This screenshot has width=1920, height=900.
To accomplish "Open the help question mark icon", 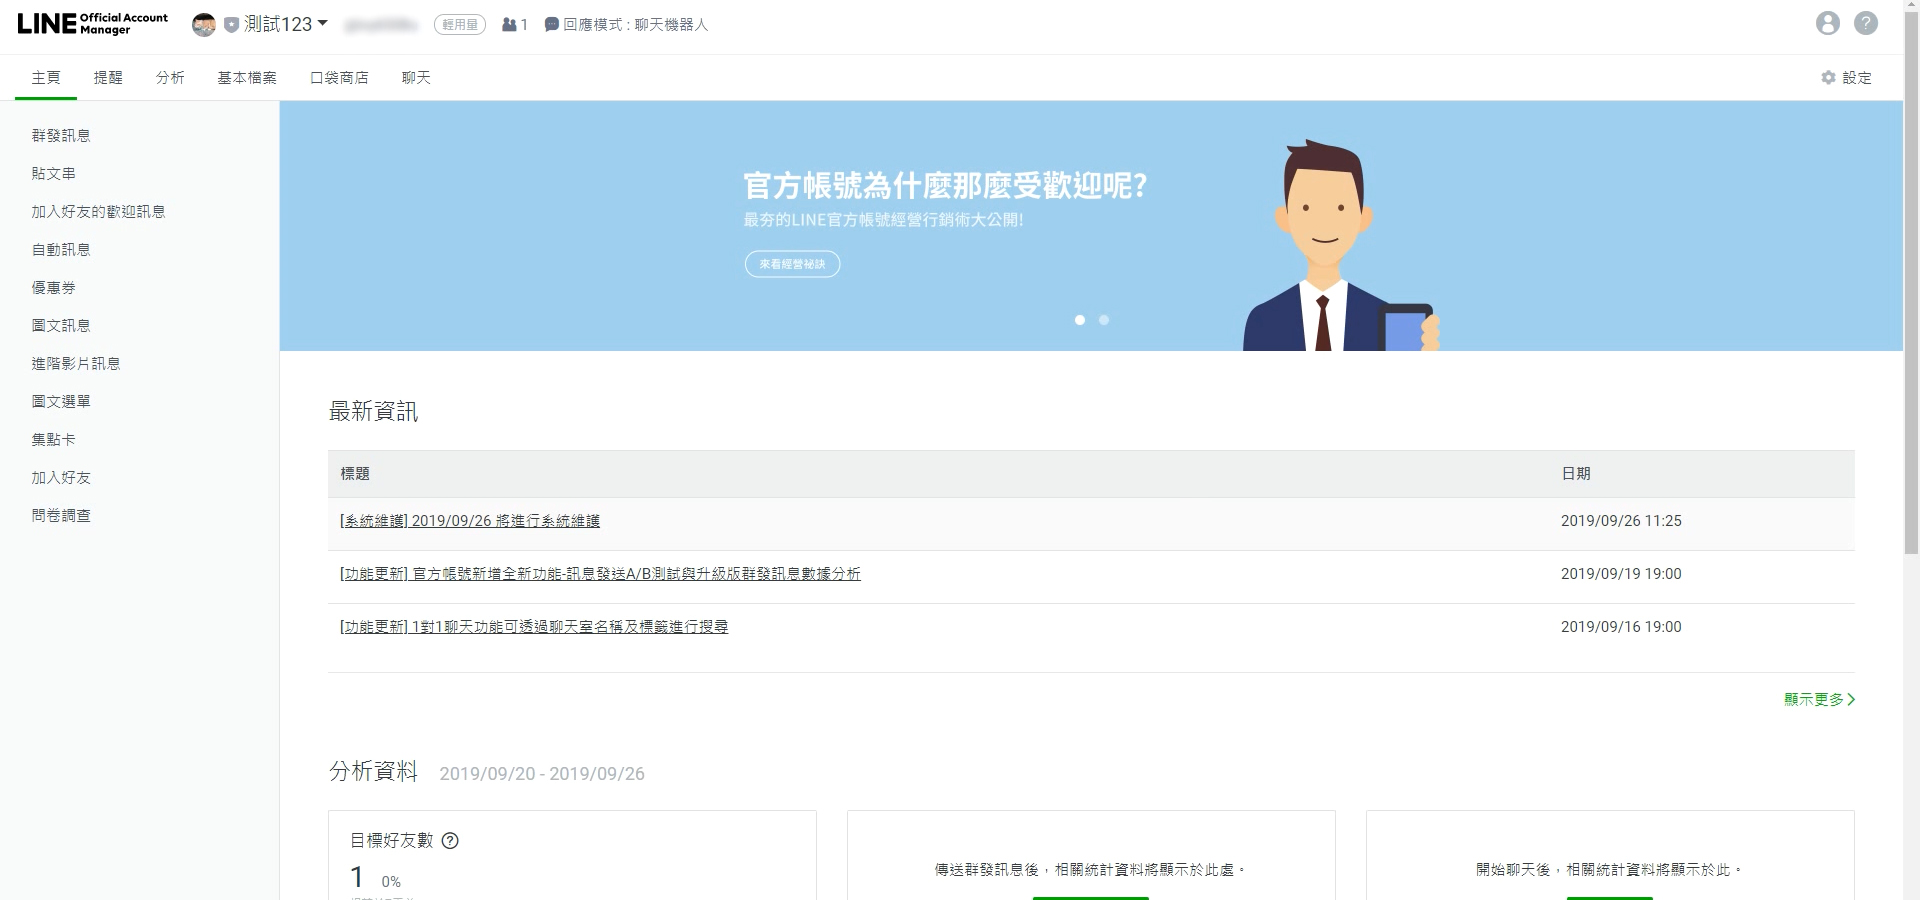I will click(1866, 23).
